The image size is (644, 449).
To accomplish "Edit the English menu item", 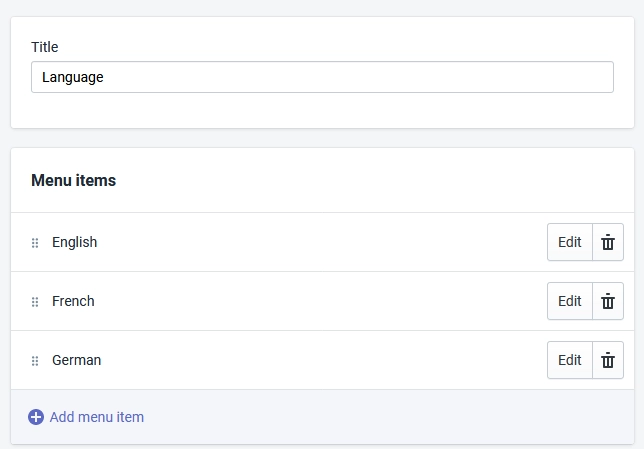I will [x=569, y=242].
